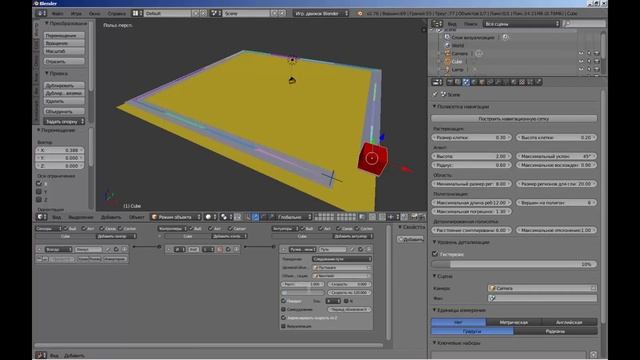The image size is (640, 360).
Task: Click the Дублировать button
Action: 64,85
